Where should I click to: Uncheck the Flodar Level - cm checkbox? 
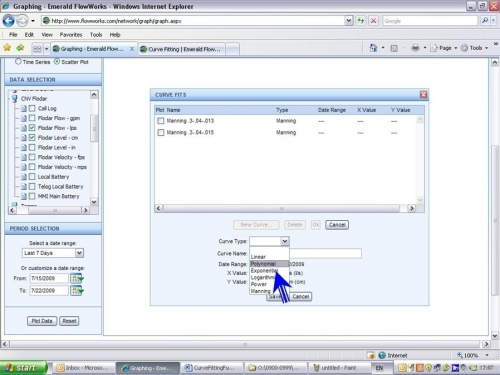coord(32,137)
